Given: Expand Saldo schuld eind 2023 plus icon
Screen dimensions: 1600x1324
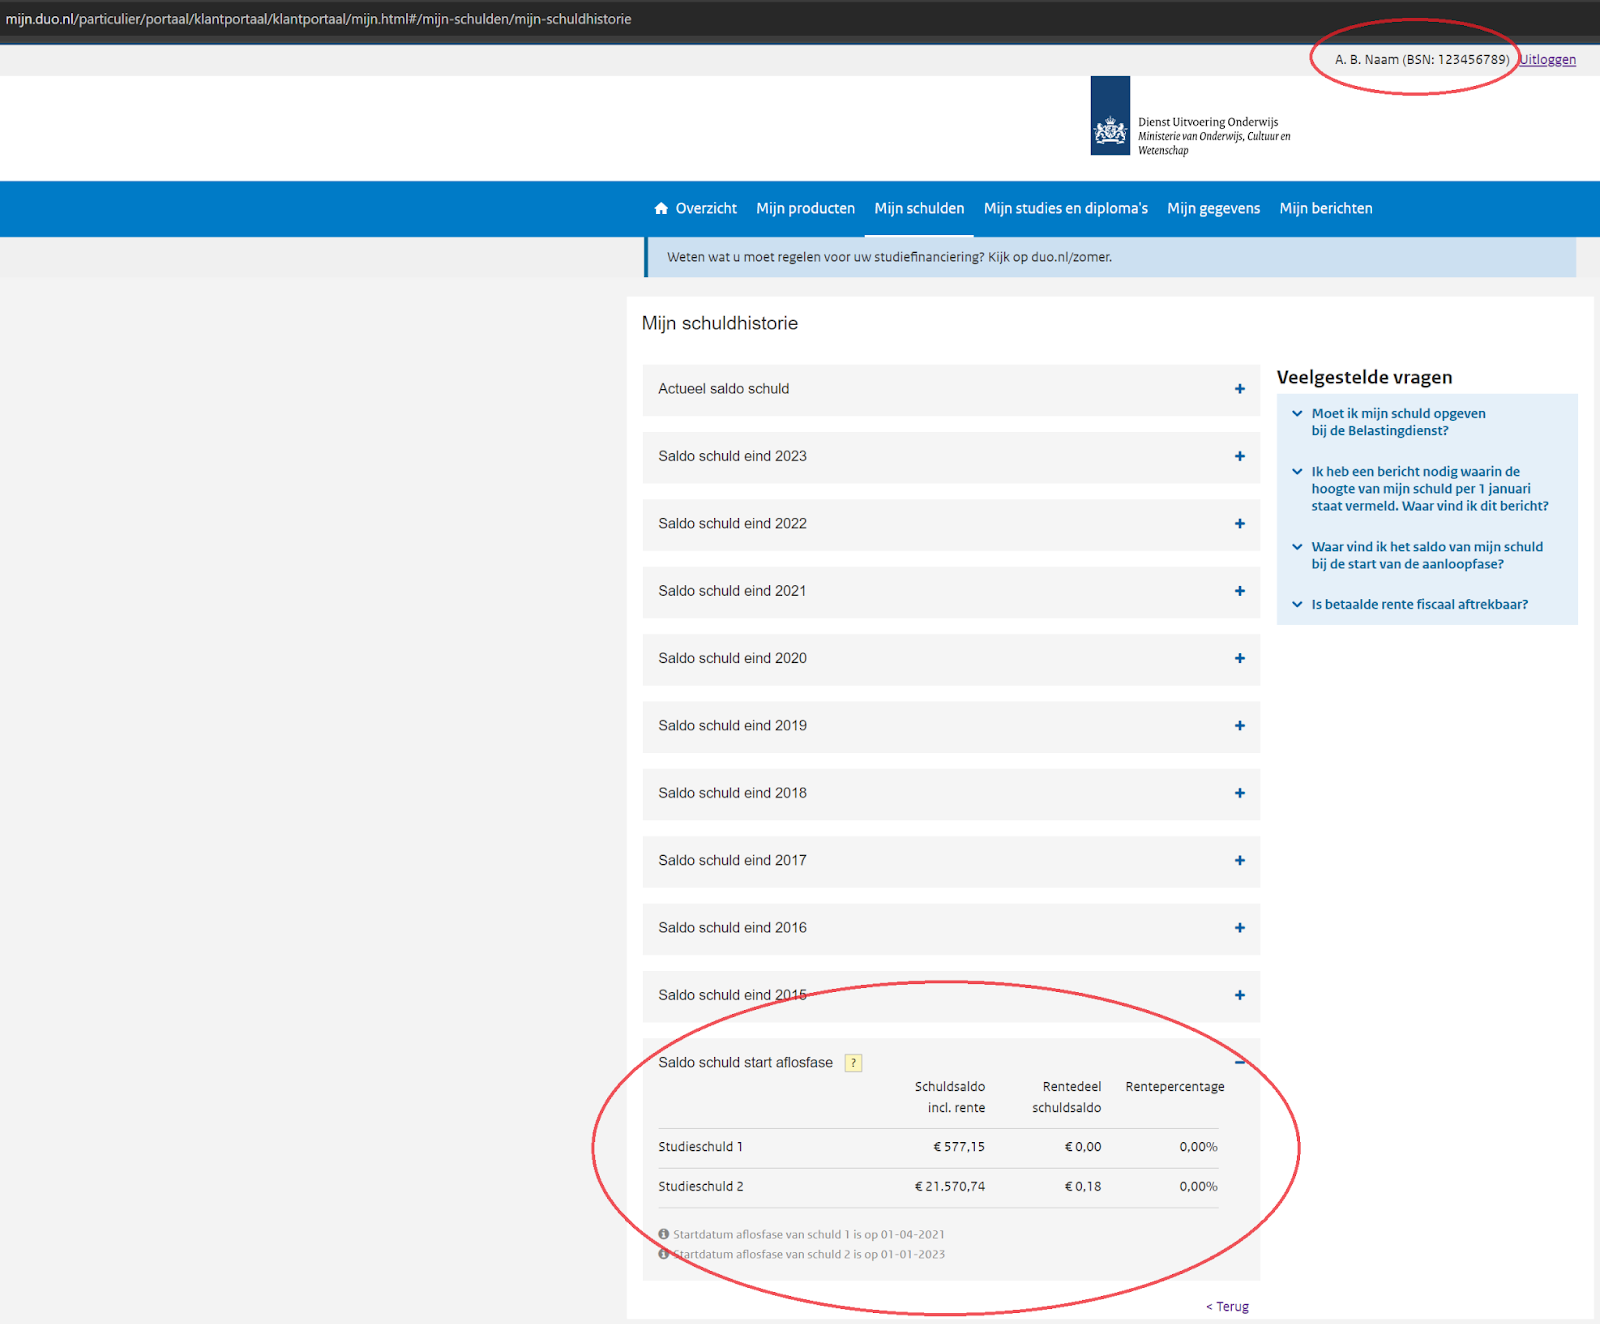Looking at the screenshot, I should [1240, 456].
